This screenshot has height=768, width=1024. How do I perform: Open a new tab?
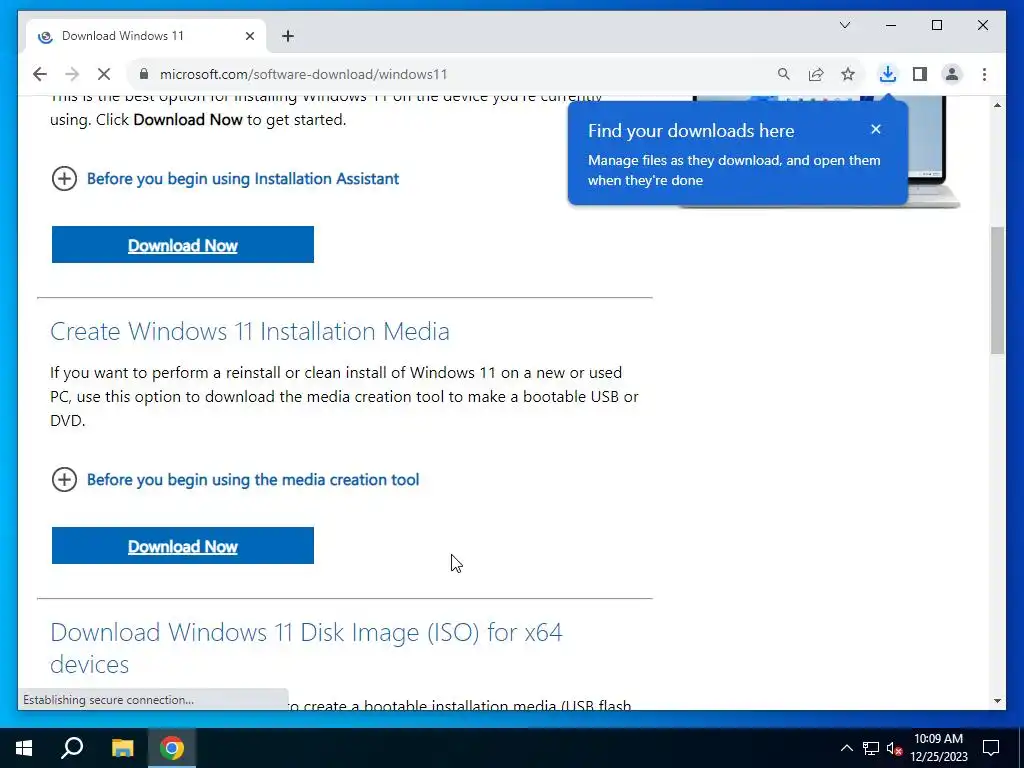click(288, 36)
